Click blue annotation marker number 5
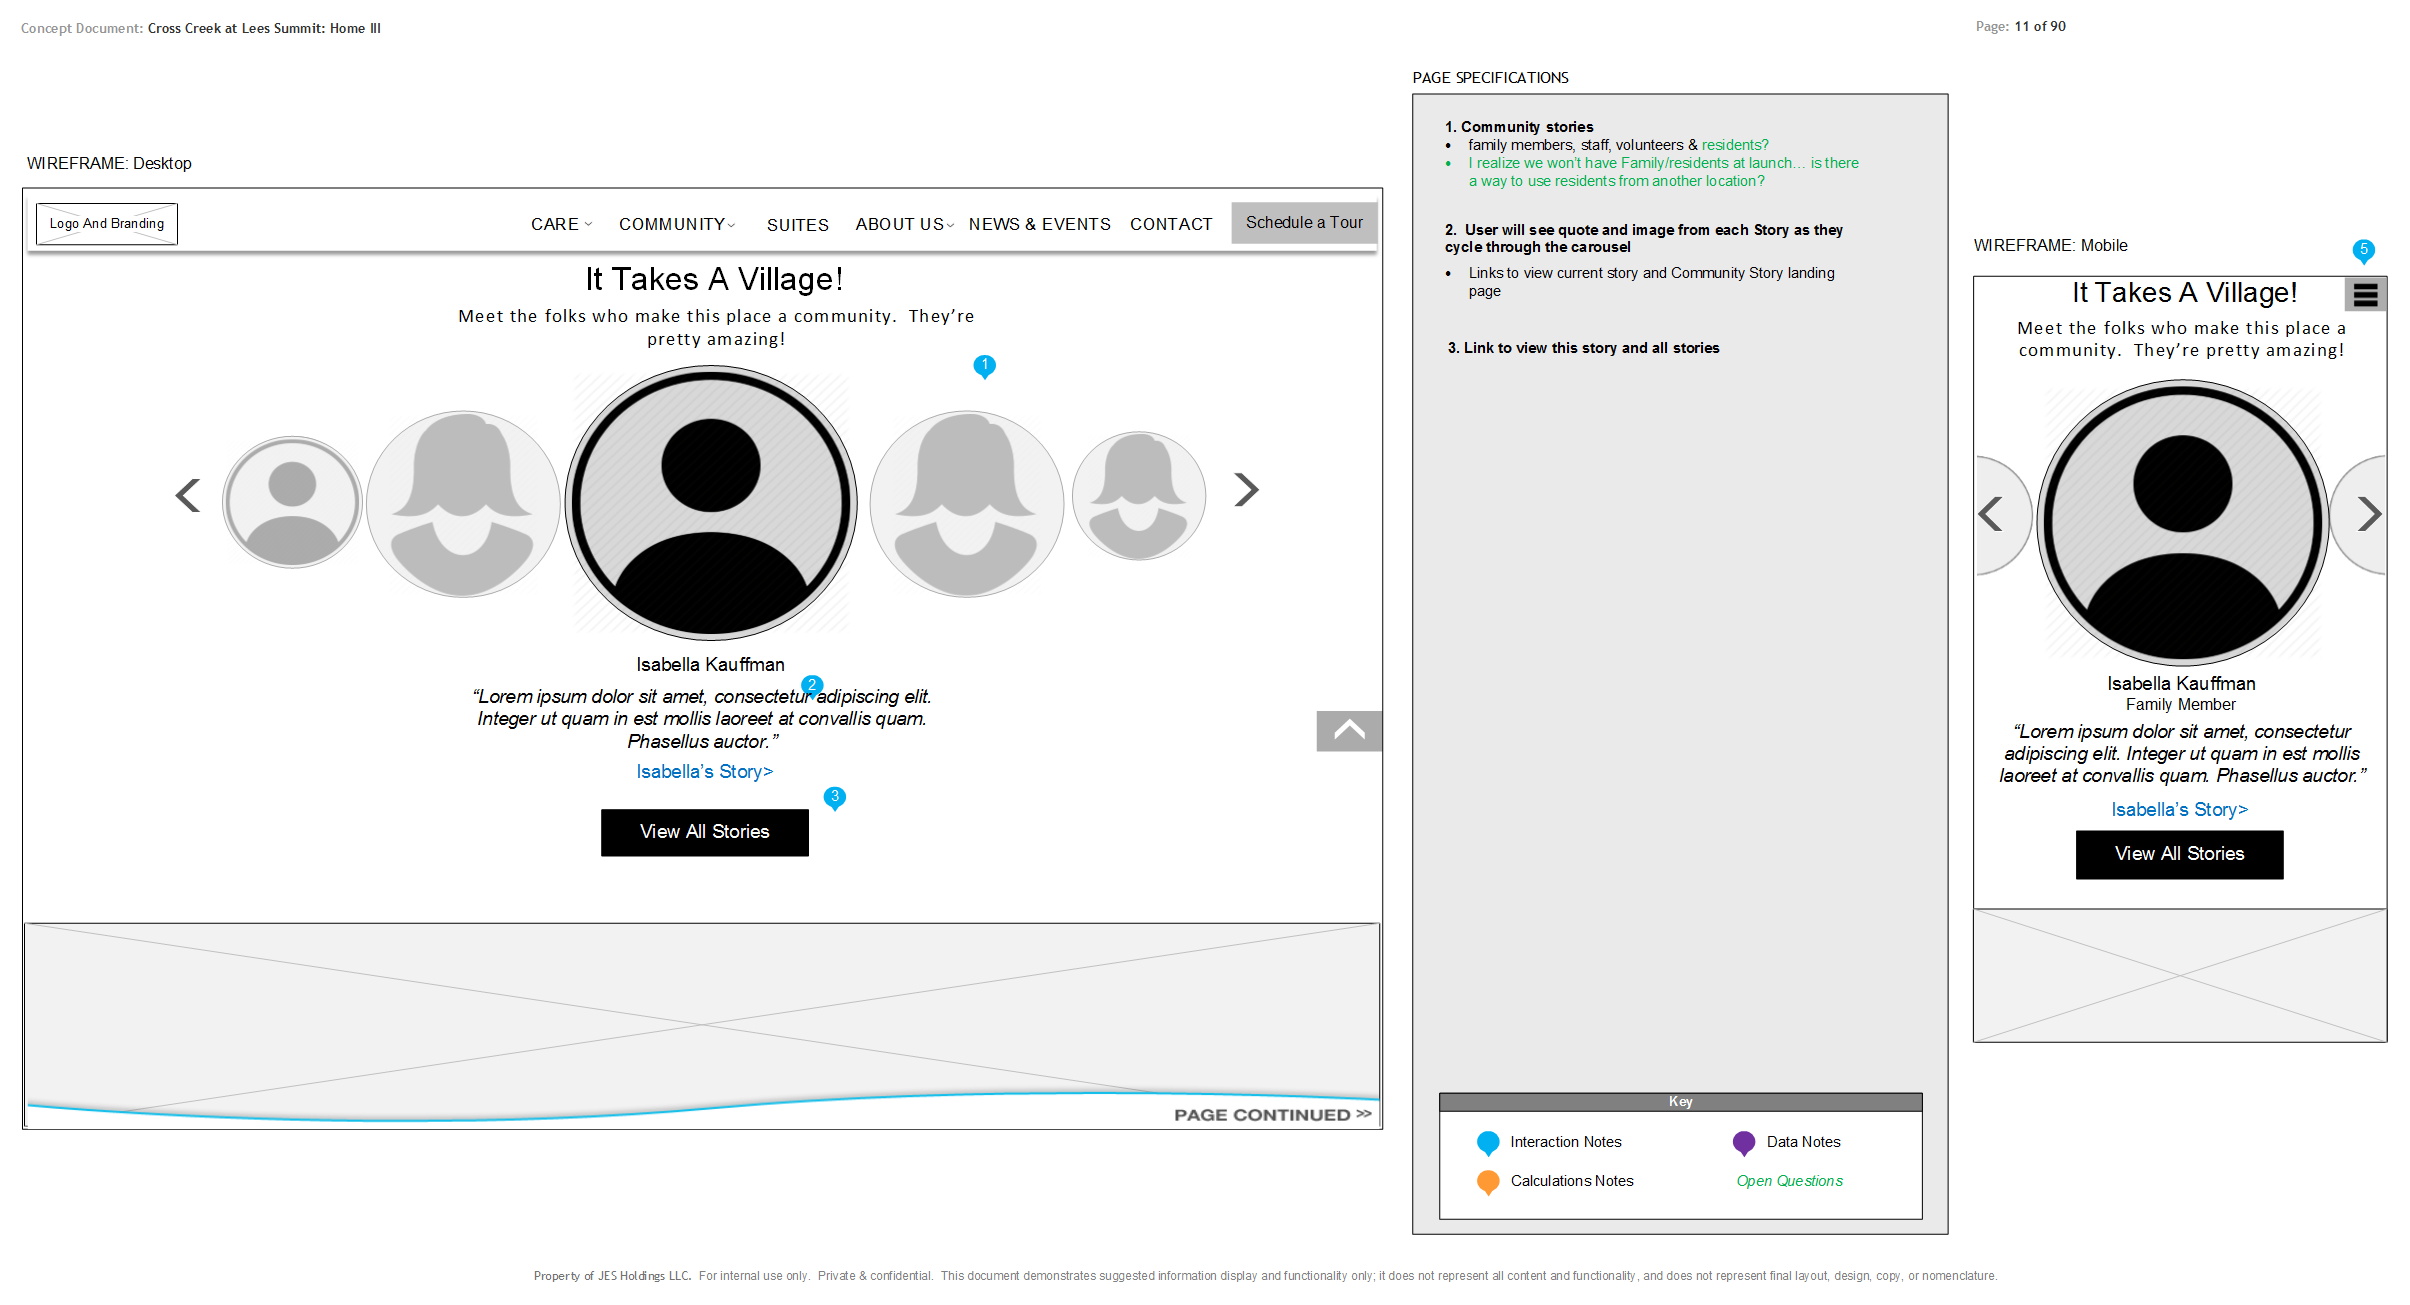This screenshot has height=1305, width=2410. 2363,250
